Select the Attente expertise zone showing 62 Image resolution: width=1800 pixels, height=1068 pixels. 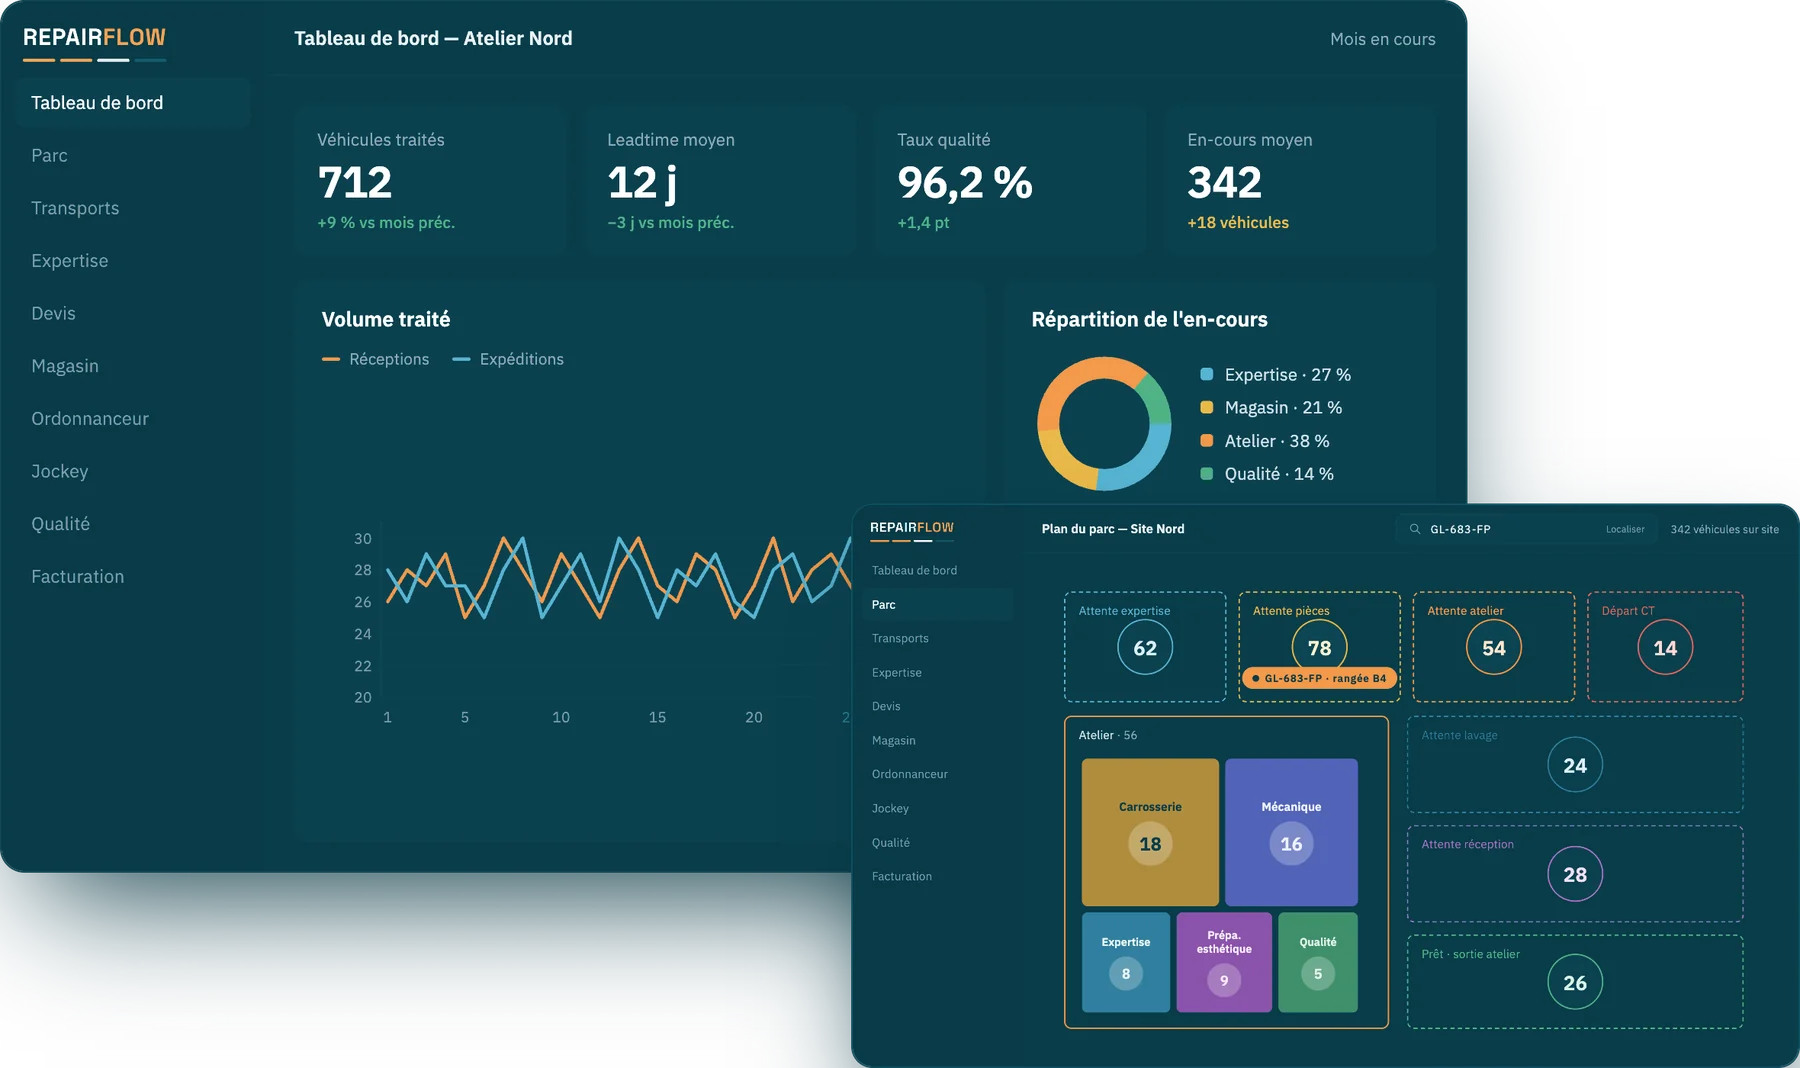1145,647
